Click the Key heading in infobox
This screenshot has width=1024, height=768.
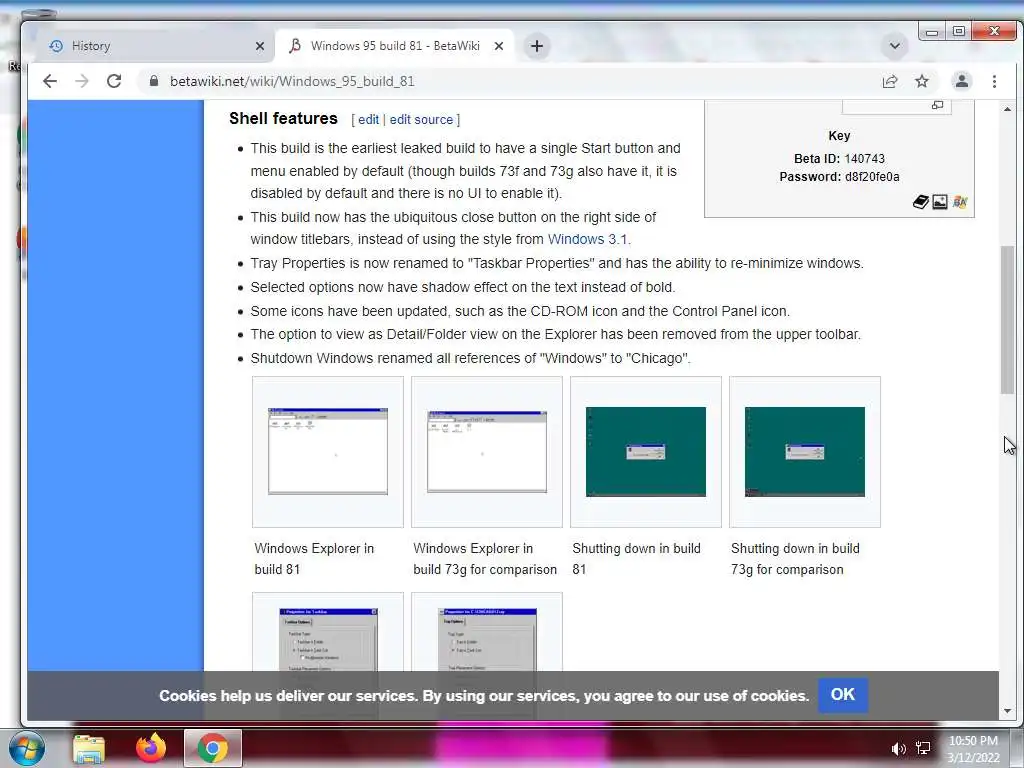839,136
